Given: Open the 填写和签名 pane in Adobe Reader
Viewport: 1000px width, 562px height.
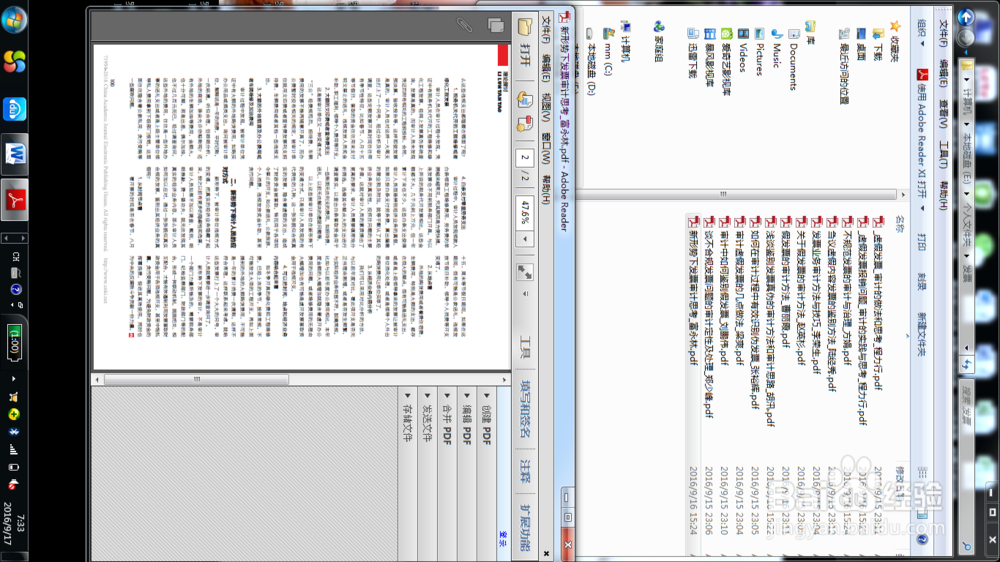Looking at the screenshot, I should pyautogui.click(x=525, y=409).
